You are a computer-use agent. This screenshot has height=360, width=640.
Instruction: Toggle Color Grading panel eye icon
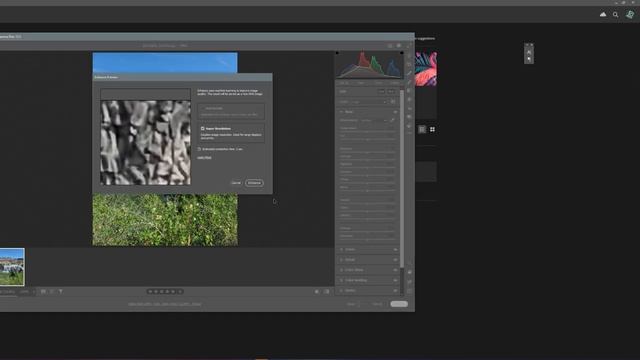[x=395, y=280]
